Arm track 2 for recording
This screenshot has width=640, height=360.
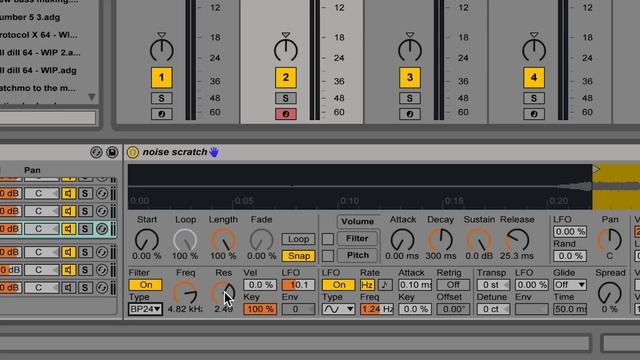(x=285, y=114)
